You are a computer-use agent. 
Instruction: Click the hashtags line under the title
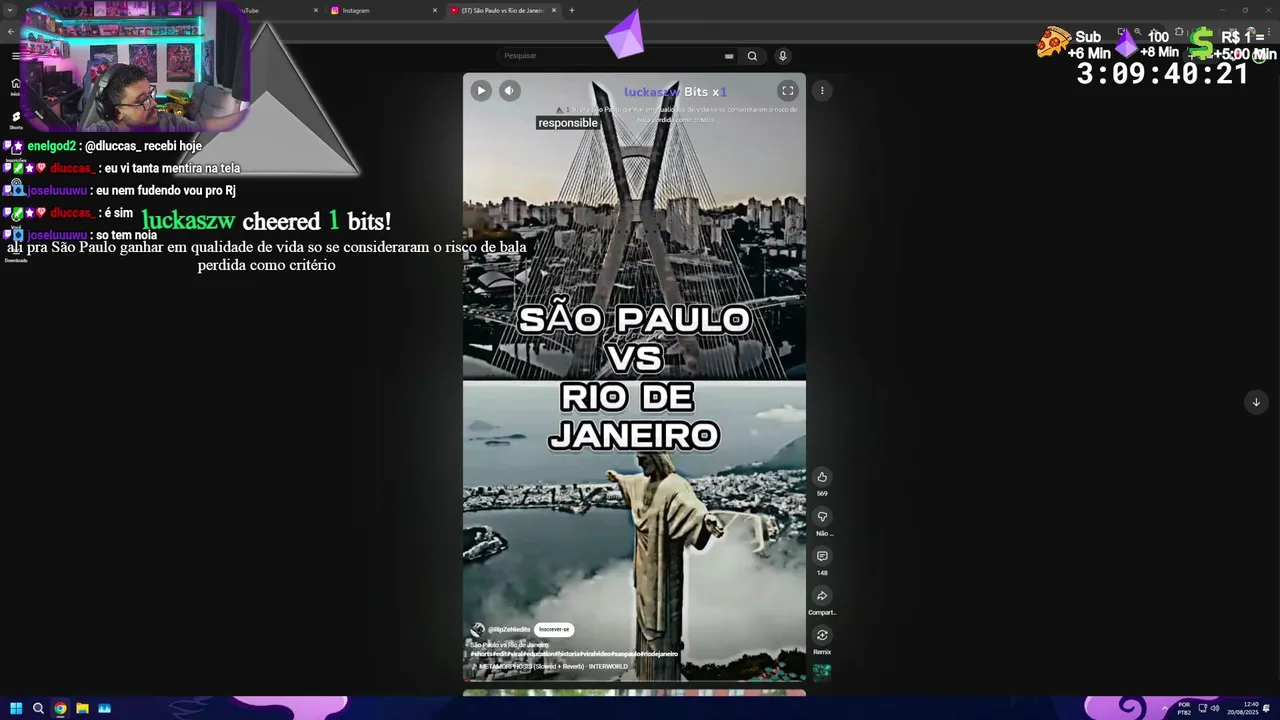click(574, 654)
